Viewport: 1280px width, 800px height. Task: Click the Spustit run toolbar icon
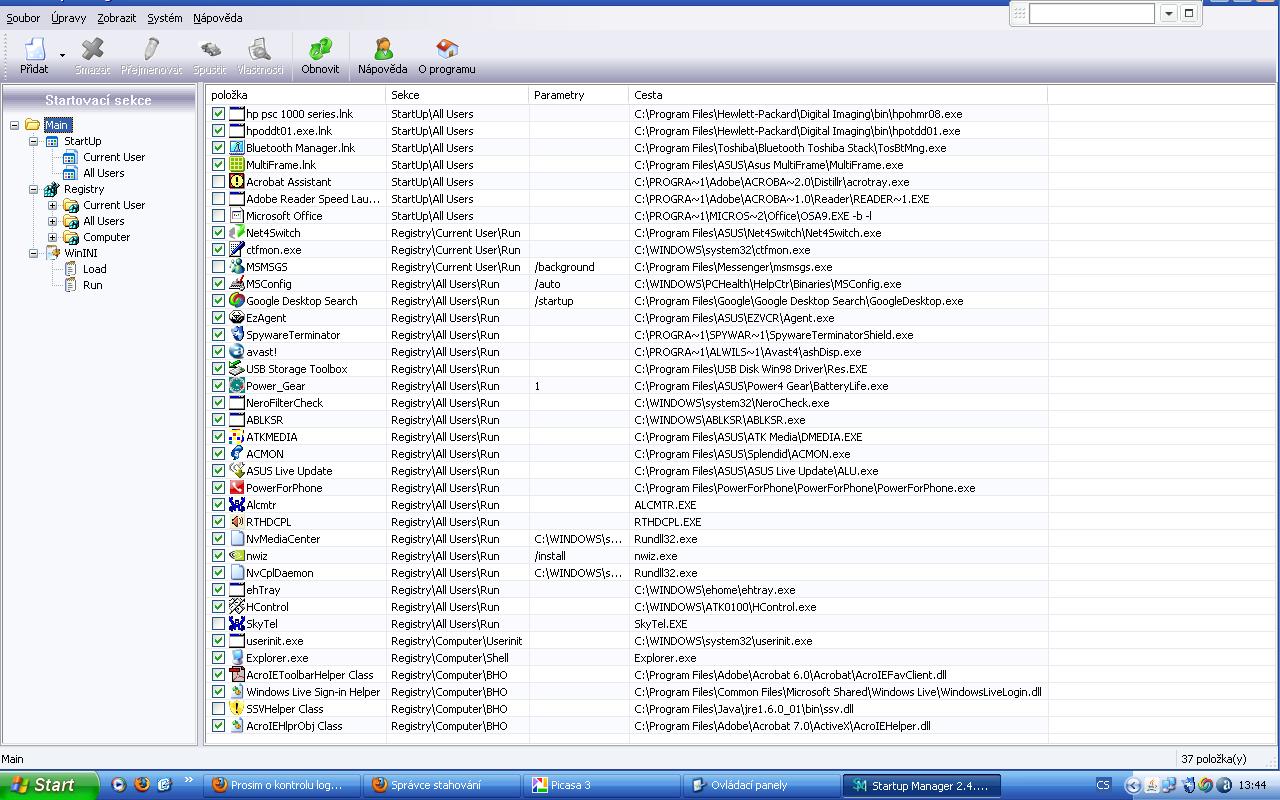pos(210,56)
